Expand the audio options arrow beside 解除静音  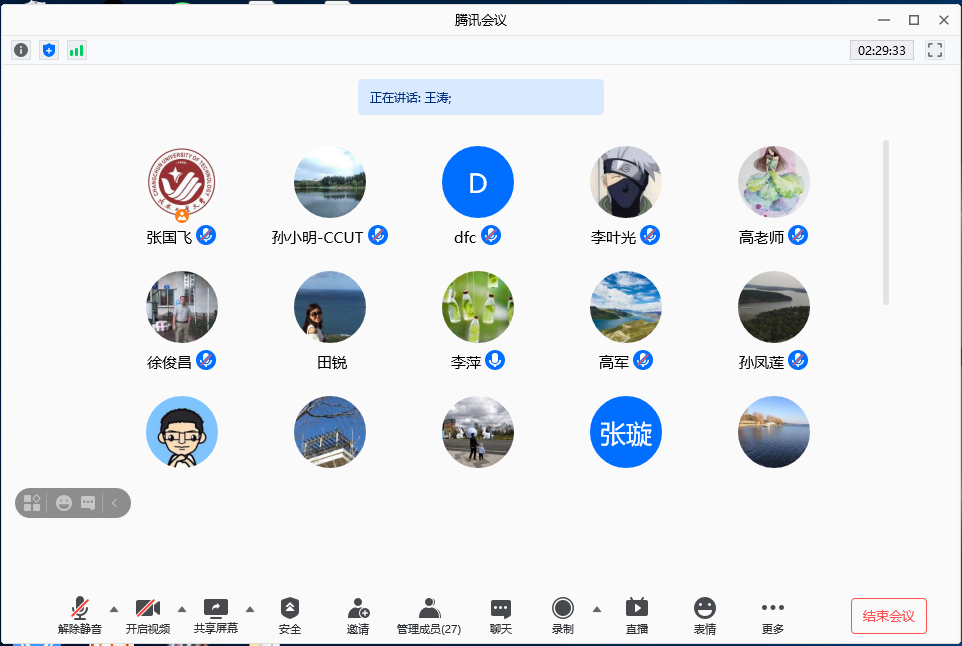coord(113,608)
